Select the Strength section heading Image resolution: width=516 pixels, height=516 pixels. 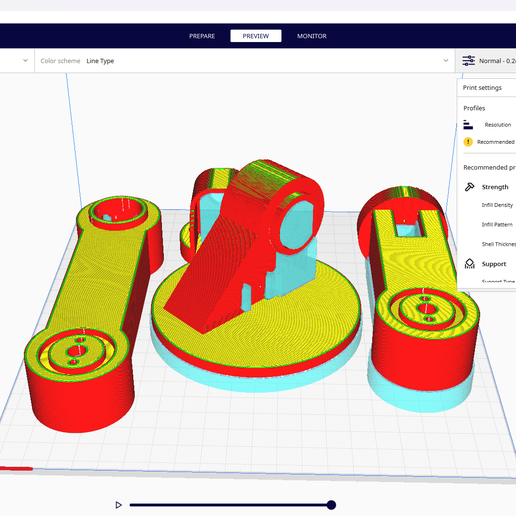coord(495,187)
